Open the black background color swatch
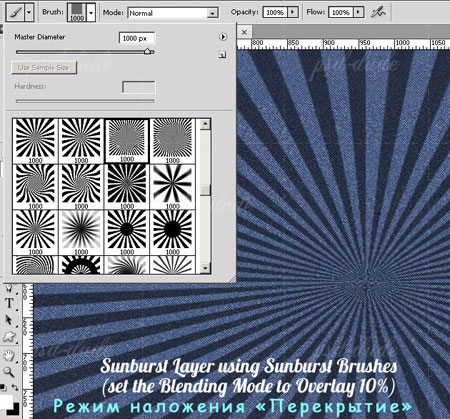The width and height of the screenshot is (450, 419). coord(14,410)
